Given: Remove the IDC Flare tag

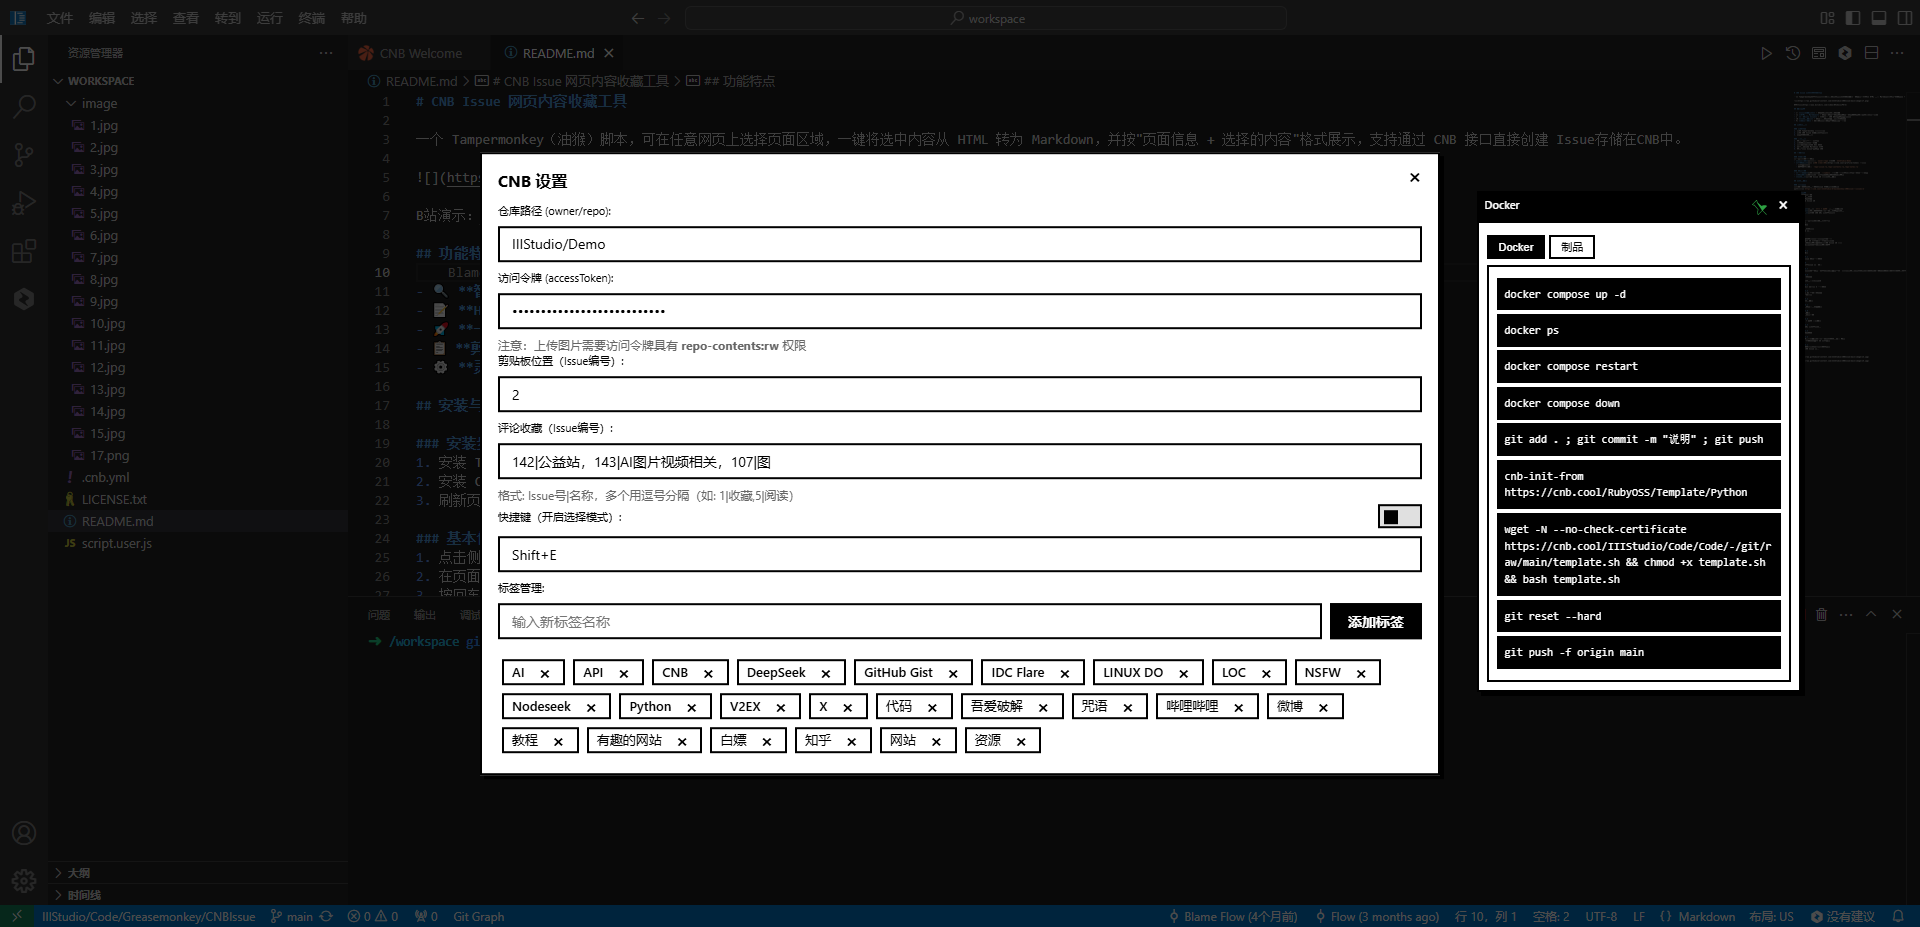Looking at the screenshot, I should click(1065, 674).
